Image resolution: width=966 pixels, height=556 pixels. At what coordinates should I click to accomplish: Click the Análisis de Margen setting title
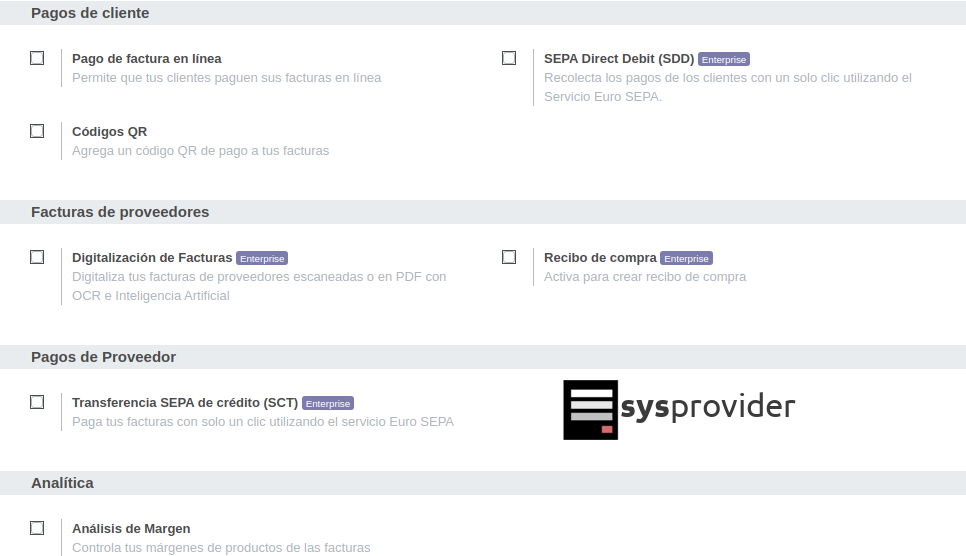pos(131,529)
